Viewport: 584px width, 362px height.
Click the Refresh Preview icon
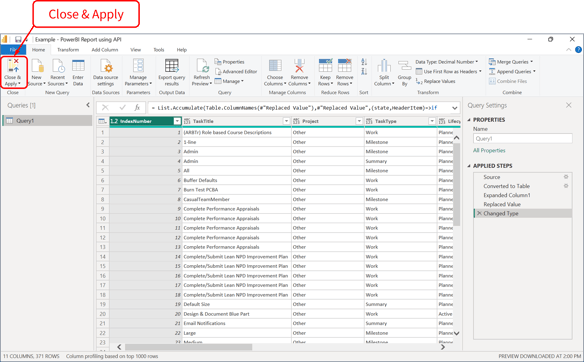point(202,66)
